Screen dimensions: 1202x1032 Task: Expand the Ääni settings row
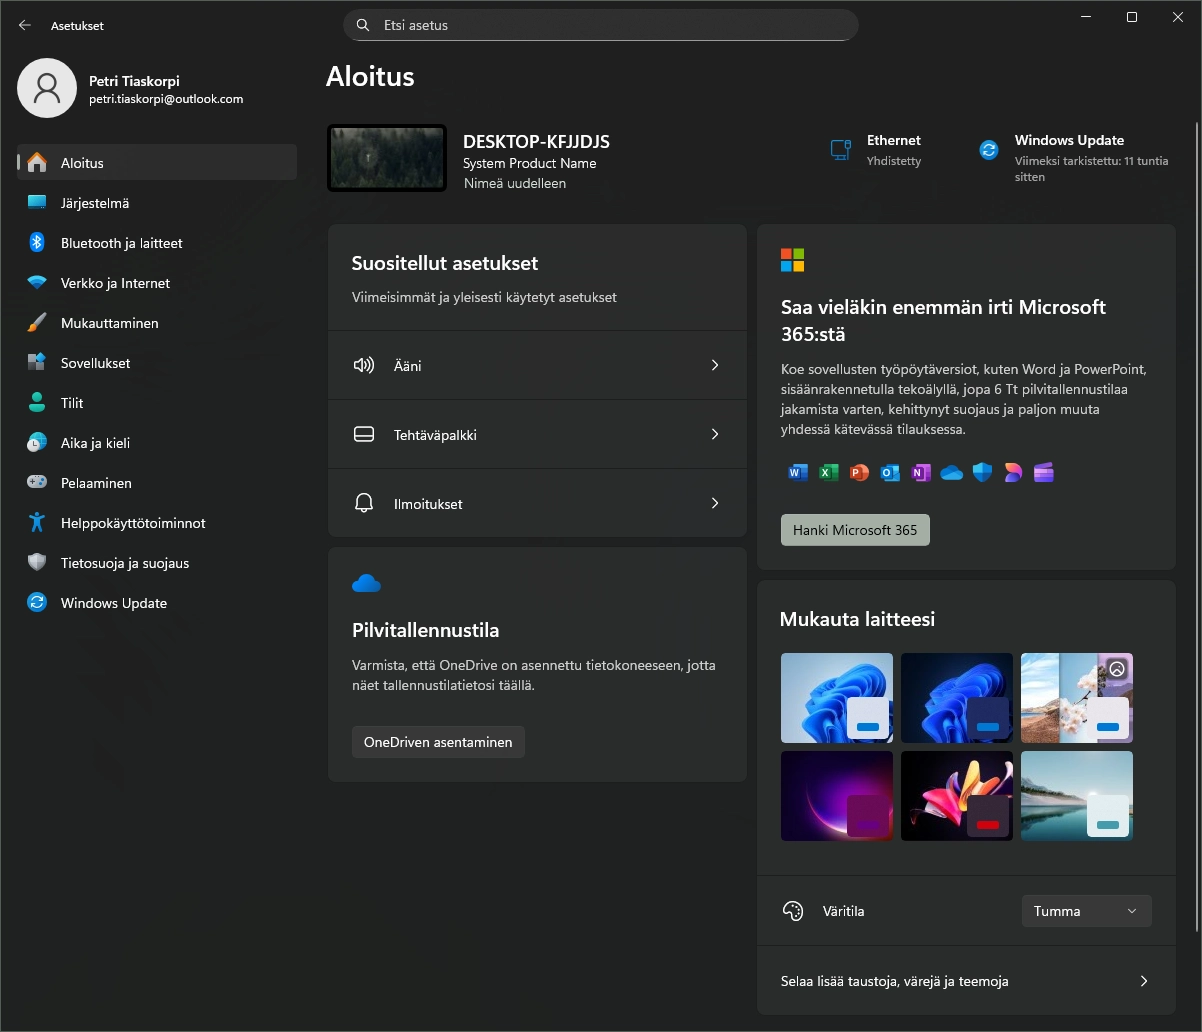537,366
